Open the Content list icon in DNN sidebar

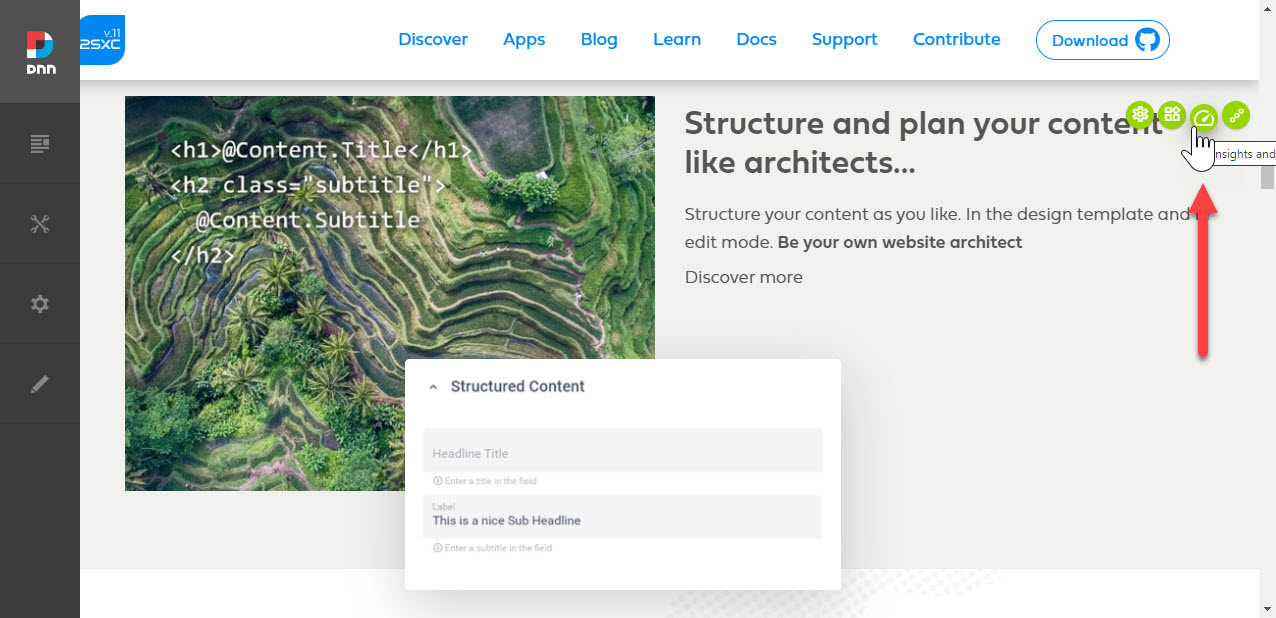pos(40,144)
